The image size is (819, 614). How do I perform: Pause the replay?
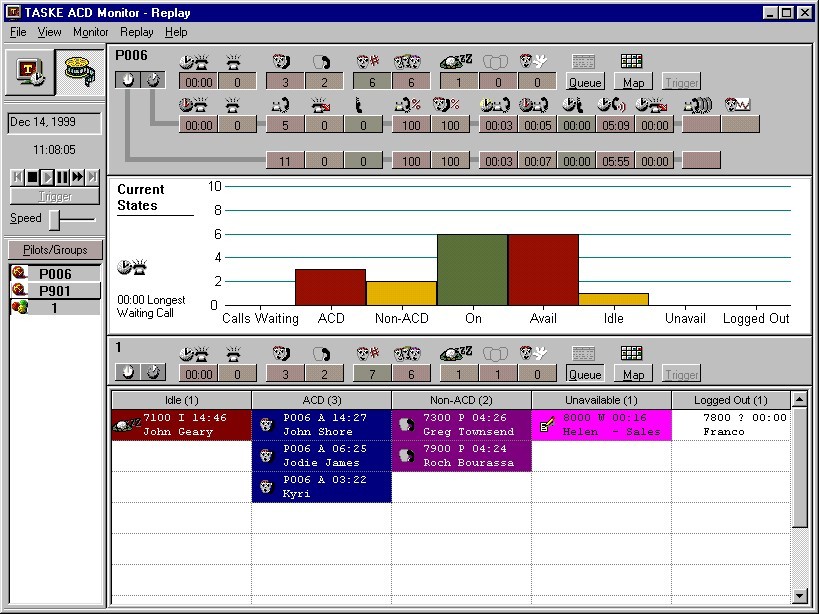click(62, 177)
